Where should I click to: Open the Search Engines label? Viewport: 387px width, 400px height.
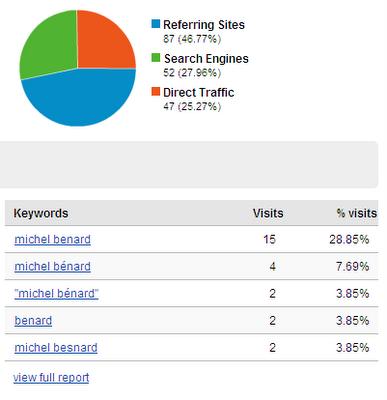click(x=206, y=59)
